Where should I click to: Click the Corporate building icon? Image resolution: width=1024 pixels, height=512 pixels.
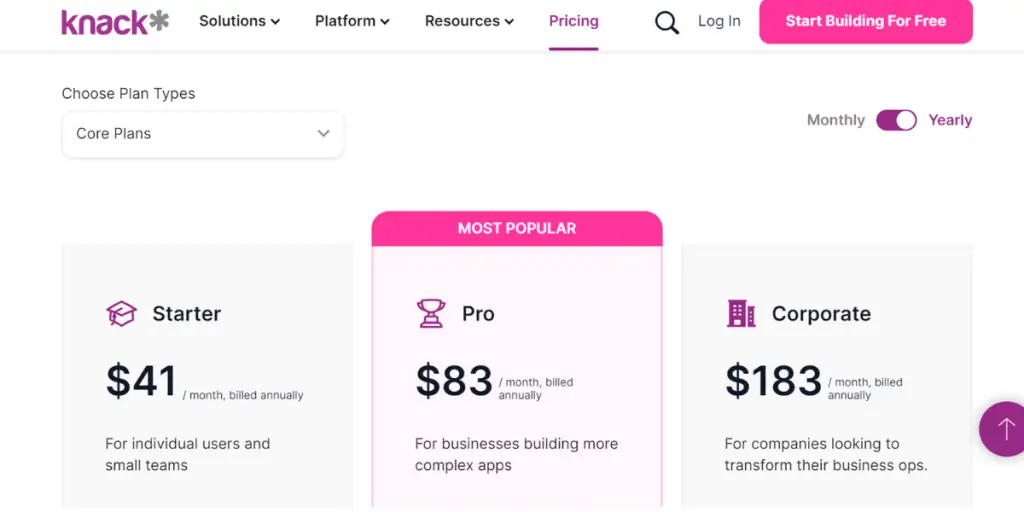point(741,313)
